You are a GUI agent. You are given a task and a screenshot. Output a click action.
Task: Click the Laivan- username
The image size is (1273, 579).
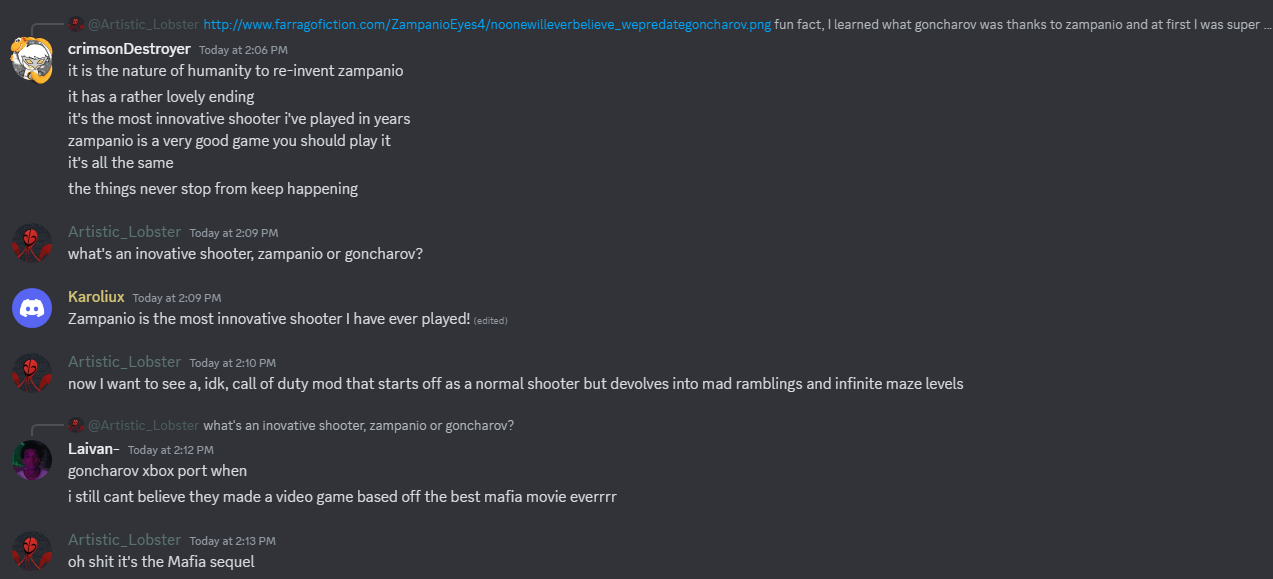(x=94, y=449)
